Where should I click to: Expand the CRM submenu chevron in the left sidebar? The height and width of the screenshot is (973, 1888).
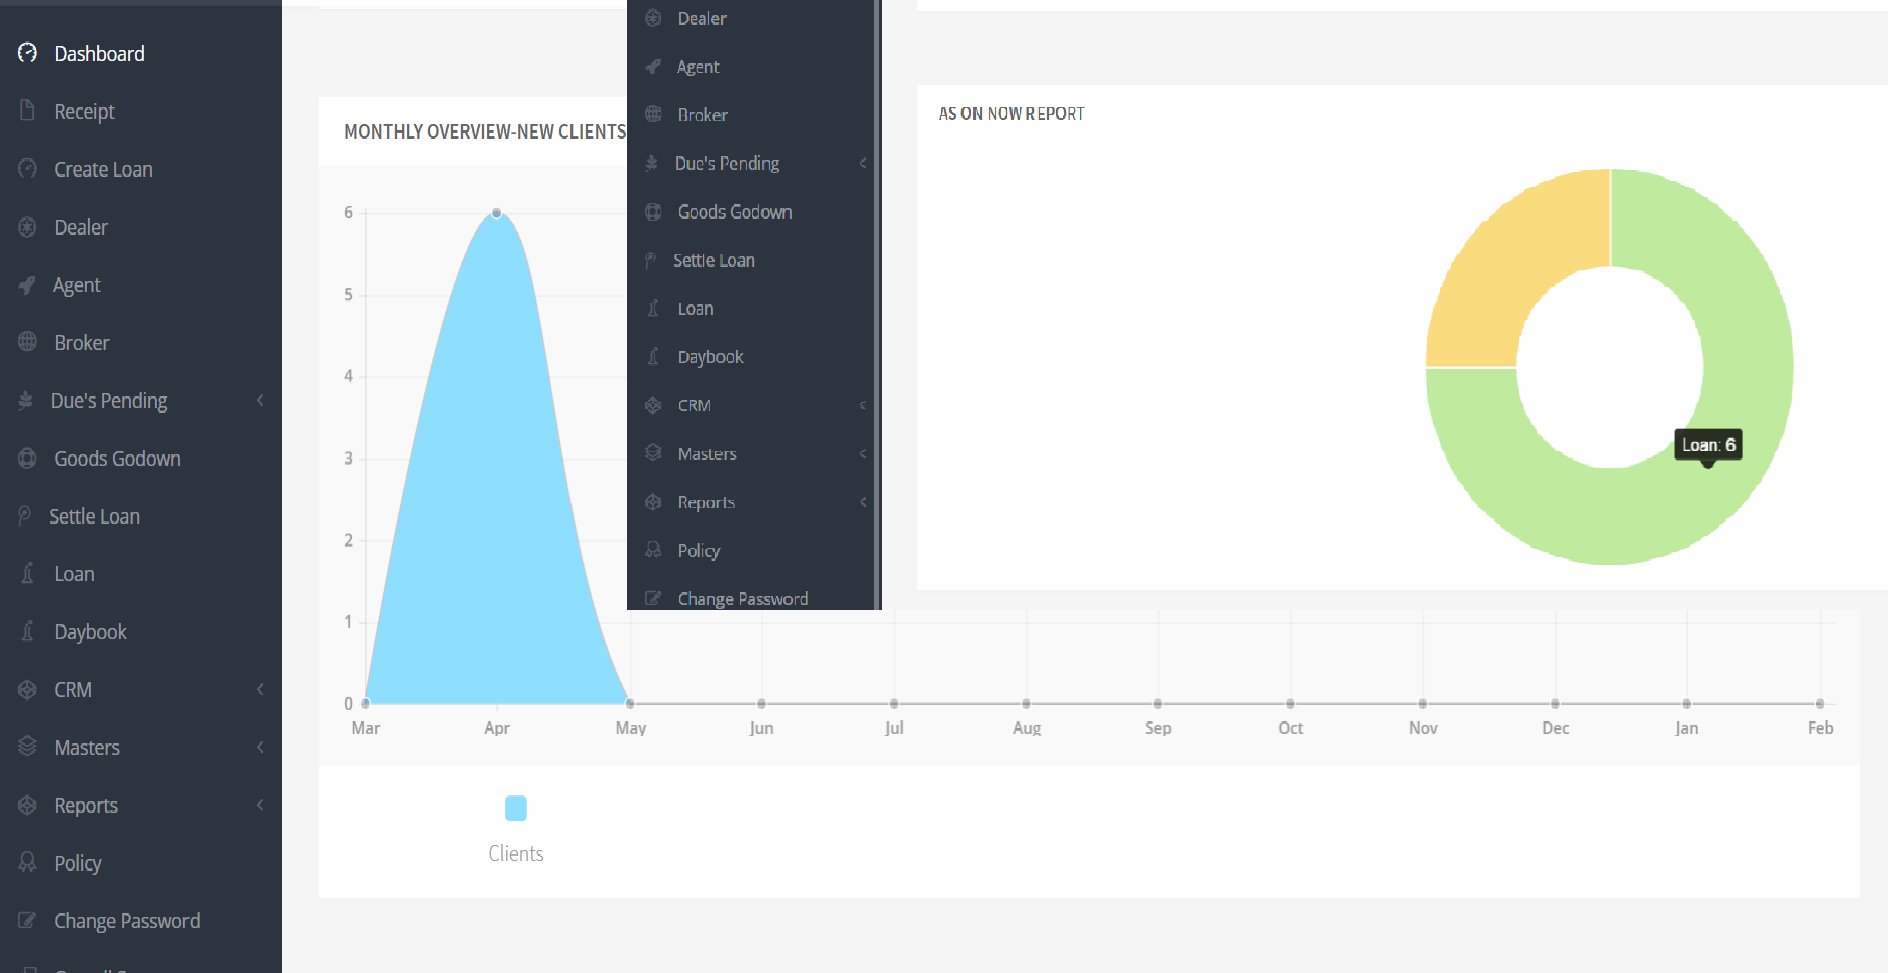260,690
